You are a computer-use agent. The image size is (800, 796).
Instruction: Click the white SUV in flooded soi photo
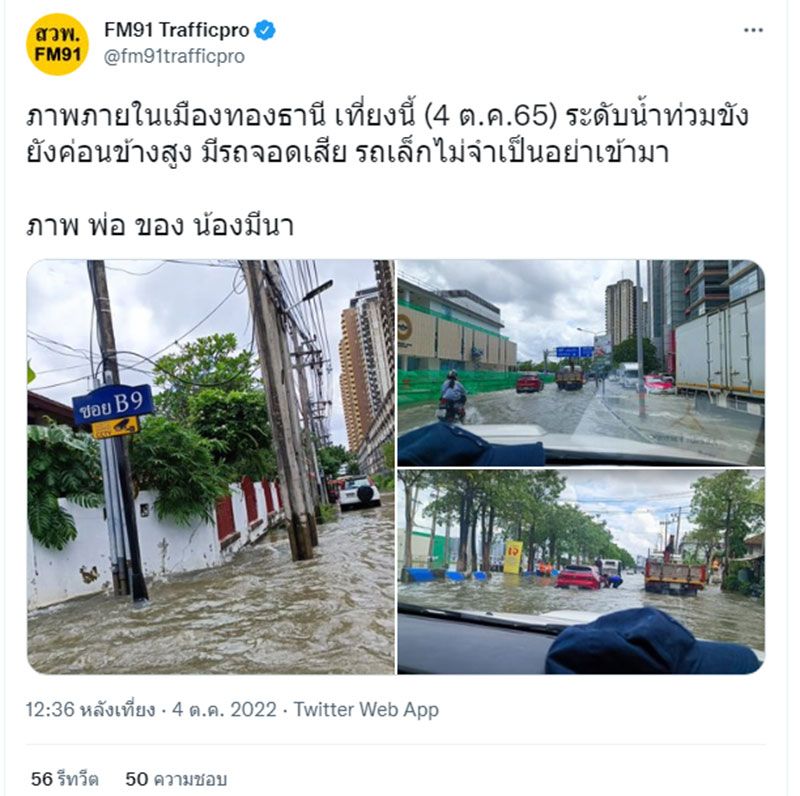click(x=359, y=492)
